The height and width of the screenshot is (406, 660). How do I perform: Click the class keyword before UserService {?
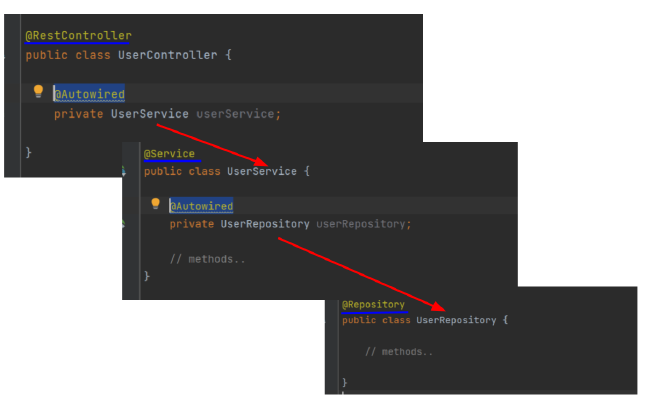tap(204, 171)
